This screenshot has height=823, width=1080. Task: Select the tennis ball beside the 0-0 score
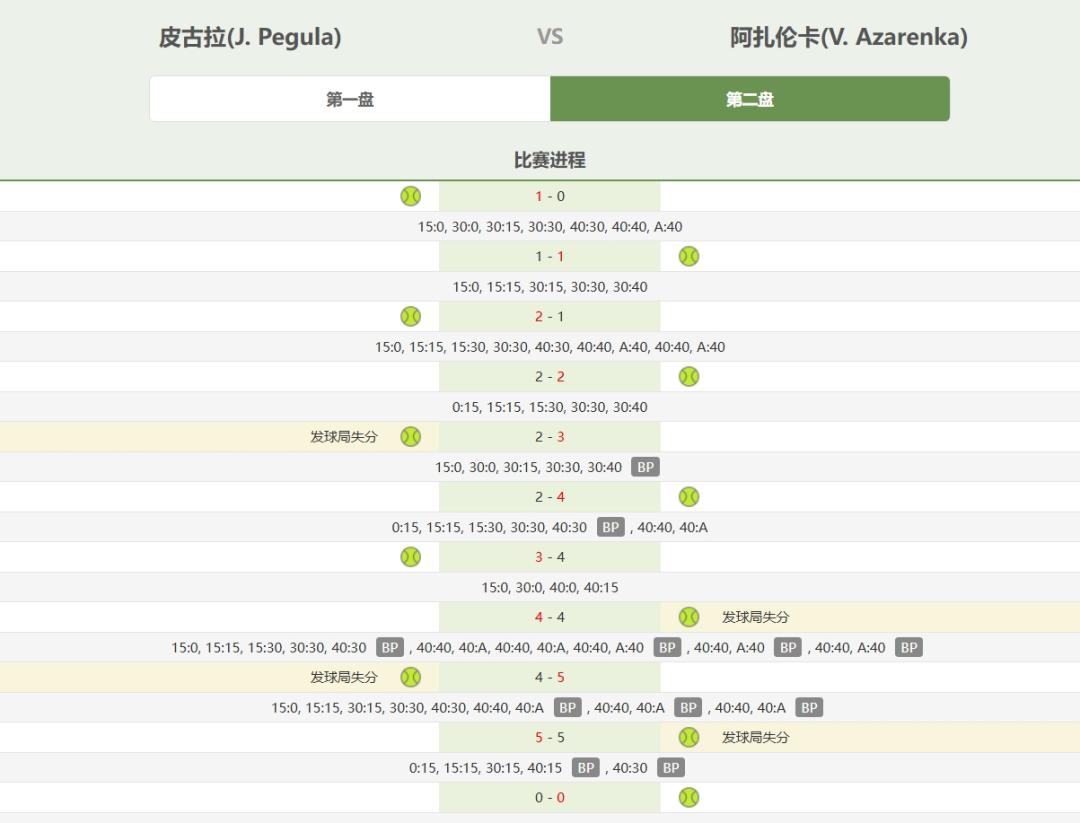click(x=689, y=797)
